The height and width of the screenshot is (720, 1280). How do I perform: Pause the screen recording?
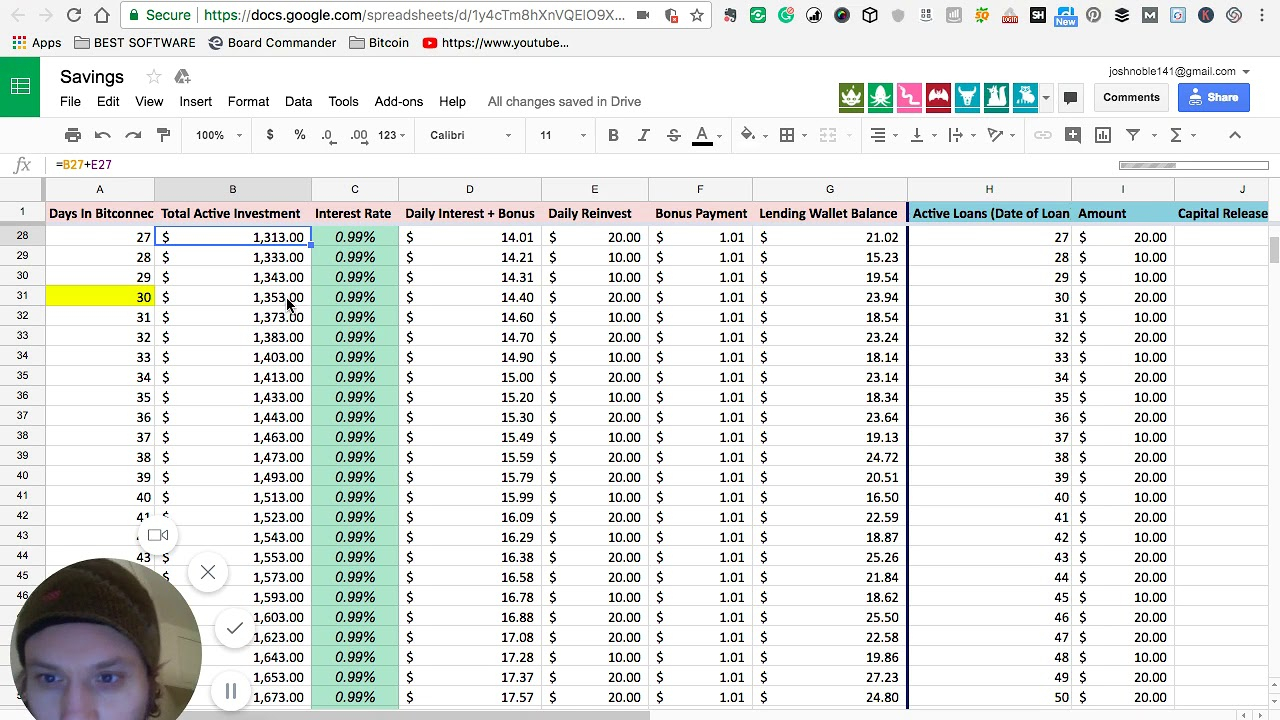pyautogui.click(x=230, y=691)
